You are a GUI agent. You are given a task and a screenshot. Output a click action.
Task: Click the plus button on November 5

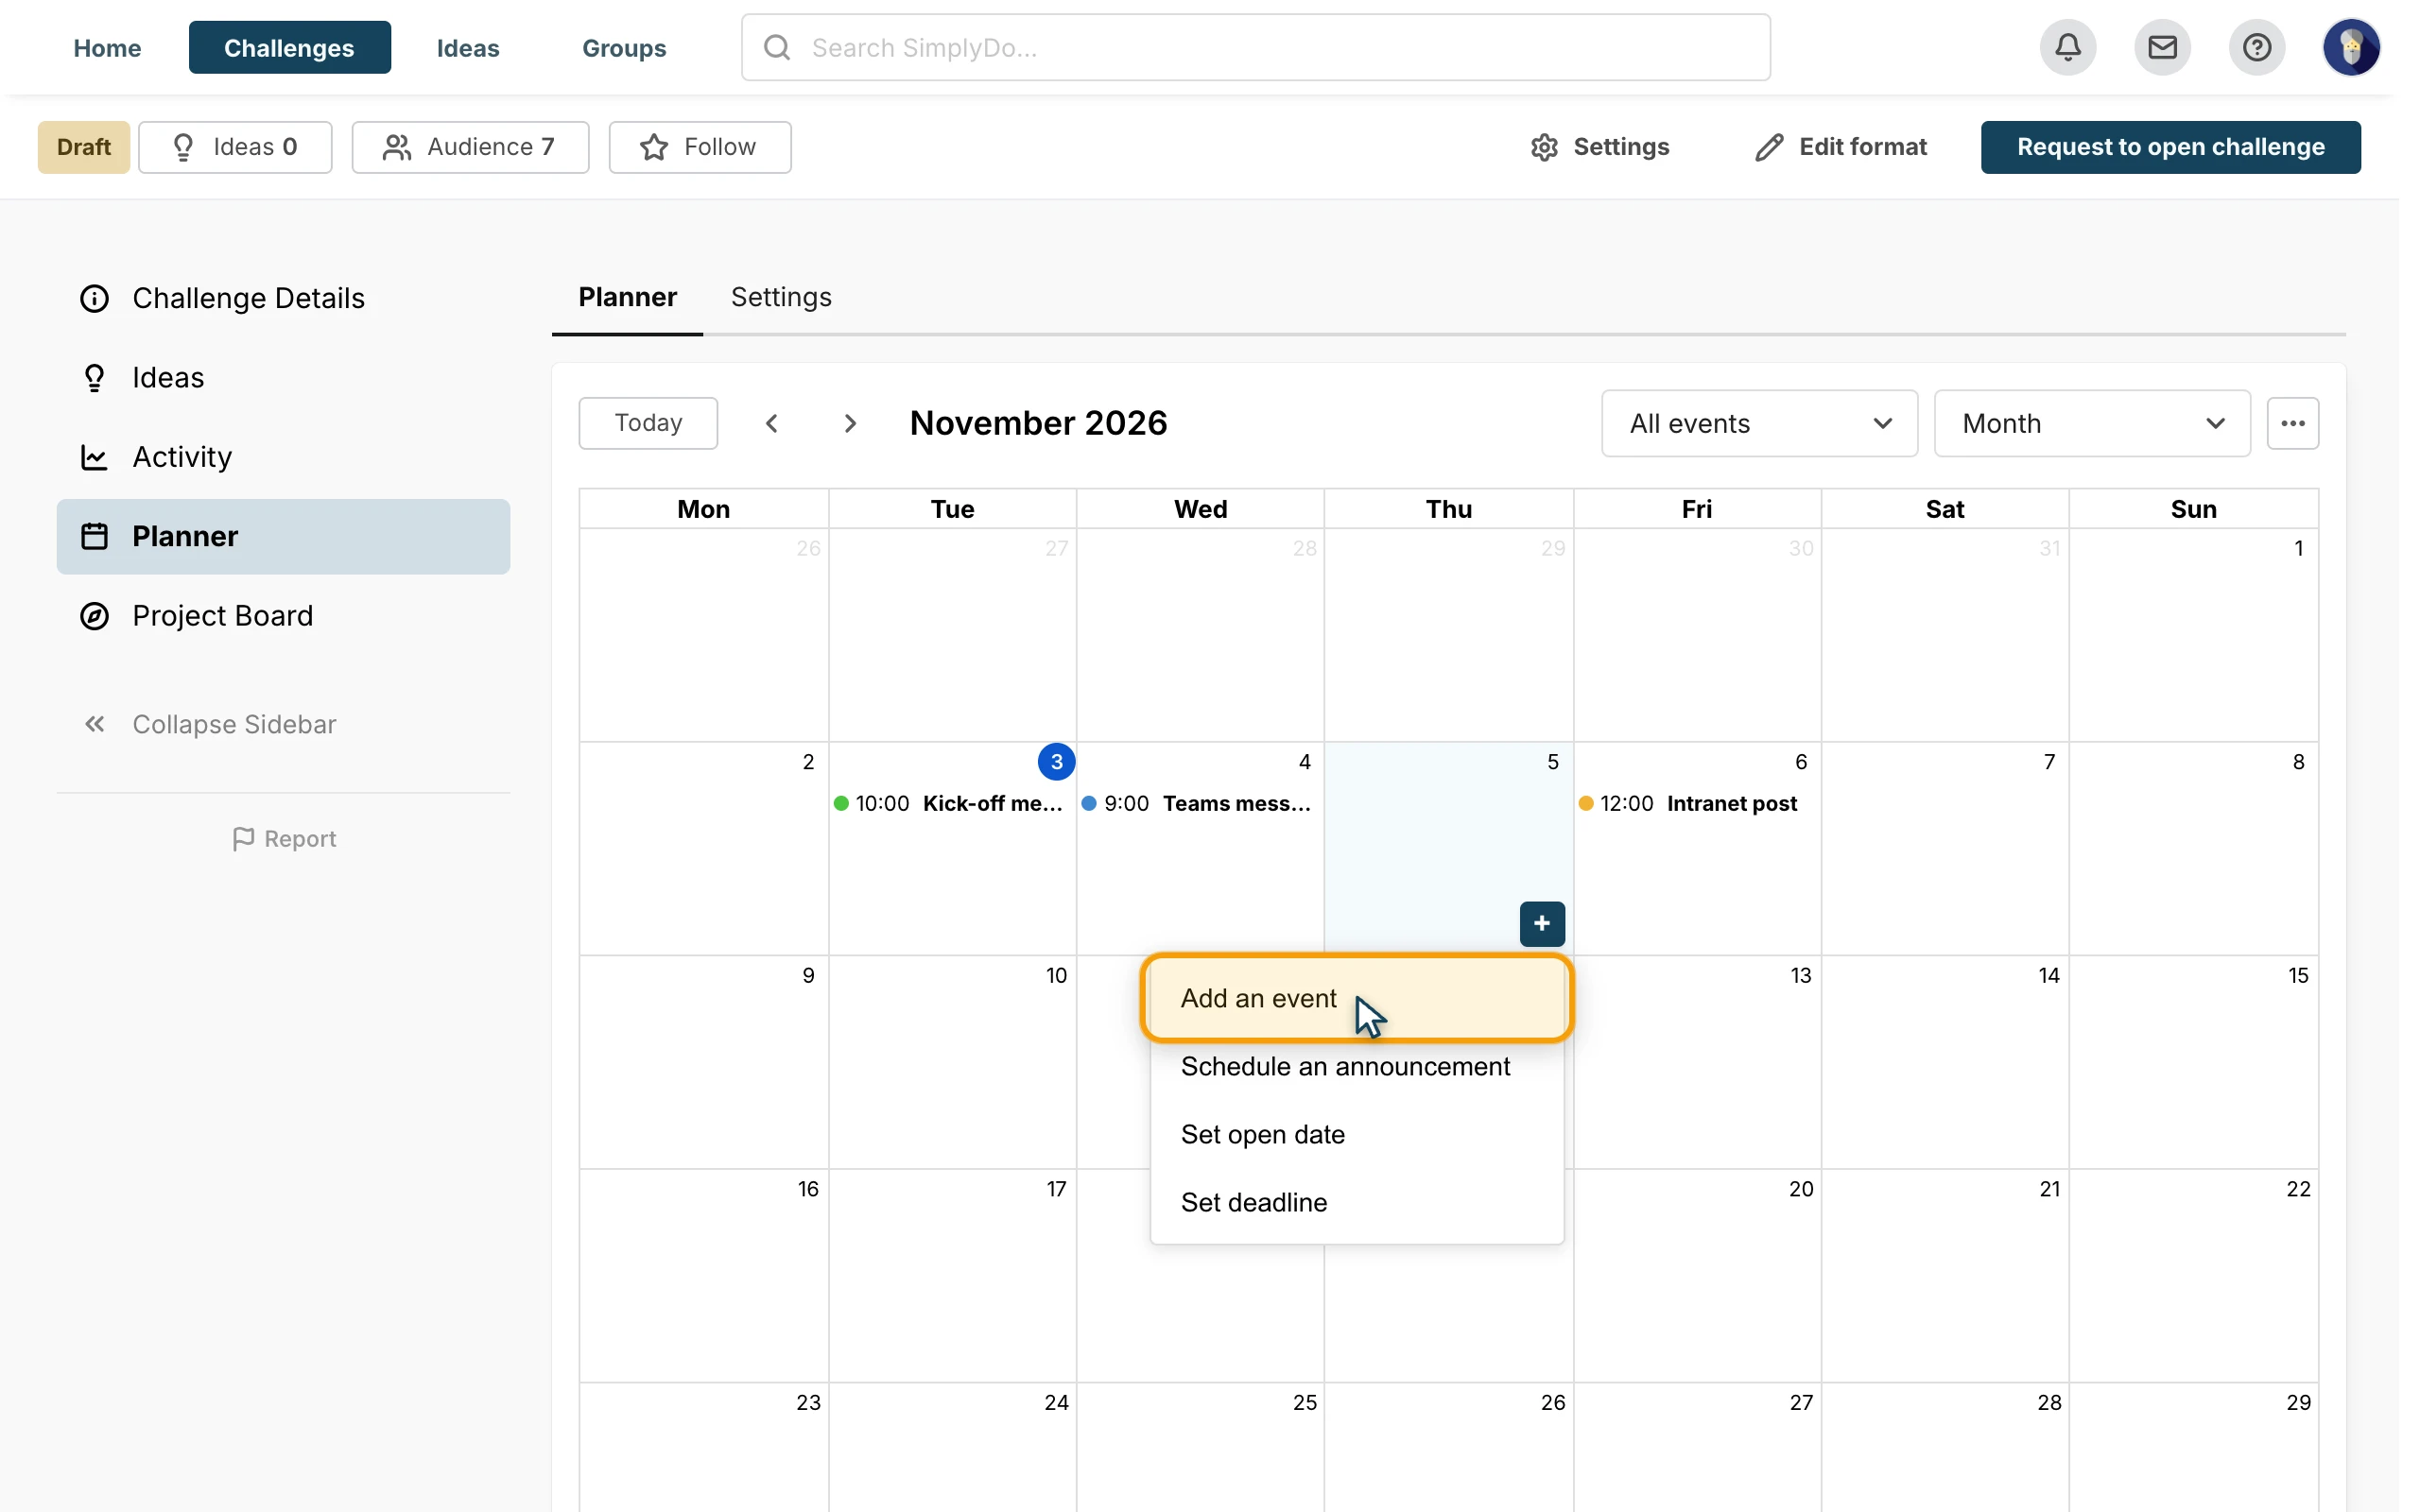click(x=1542, y=923)
